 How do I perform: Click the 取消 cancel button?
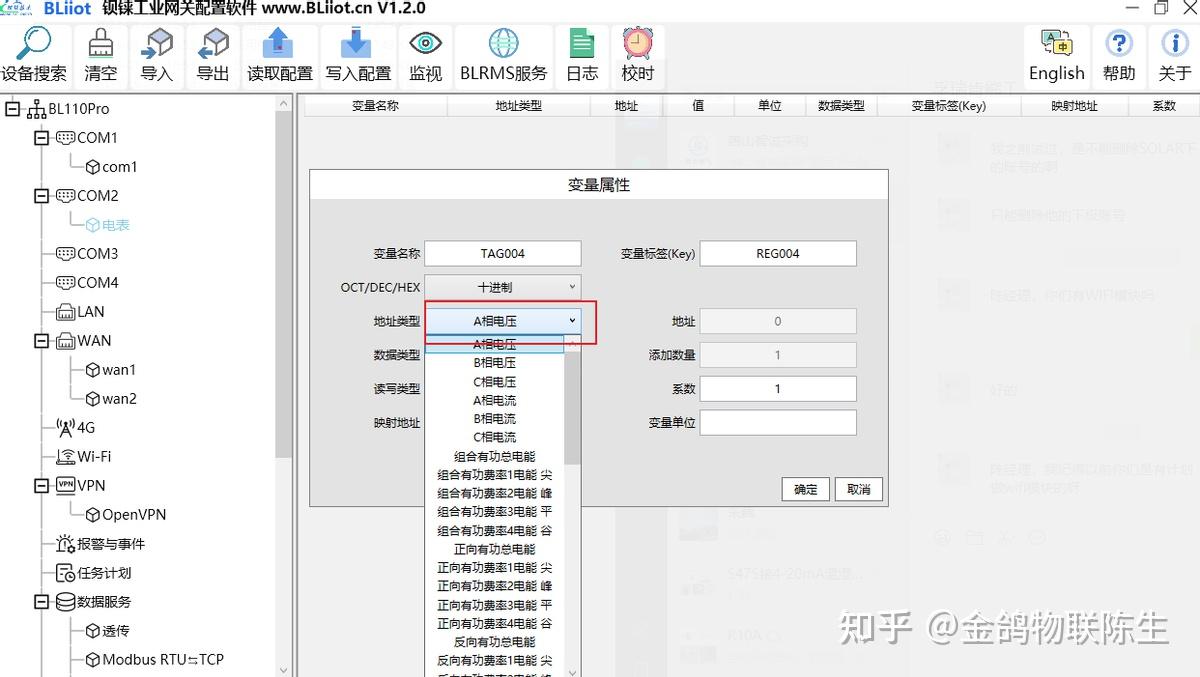[x=858, y=490]
